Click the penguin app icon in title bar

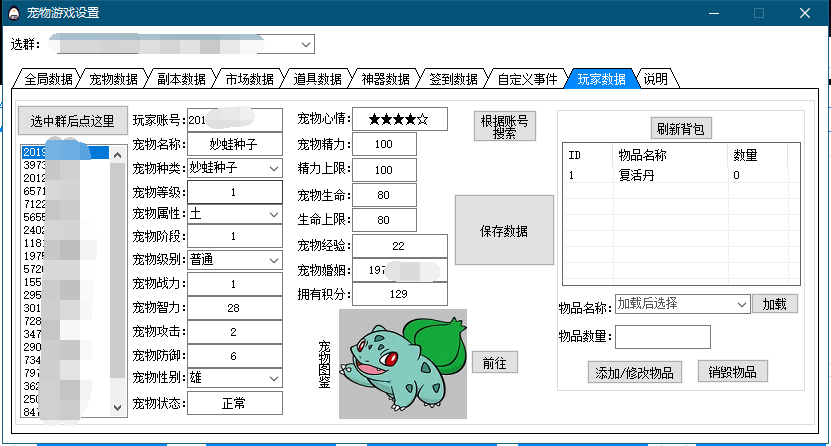[x=14, y=13]
